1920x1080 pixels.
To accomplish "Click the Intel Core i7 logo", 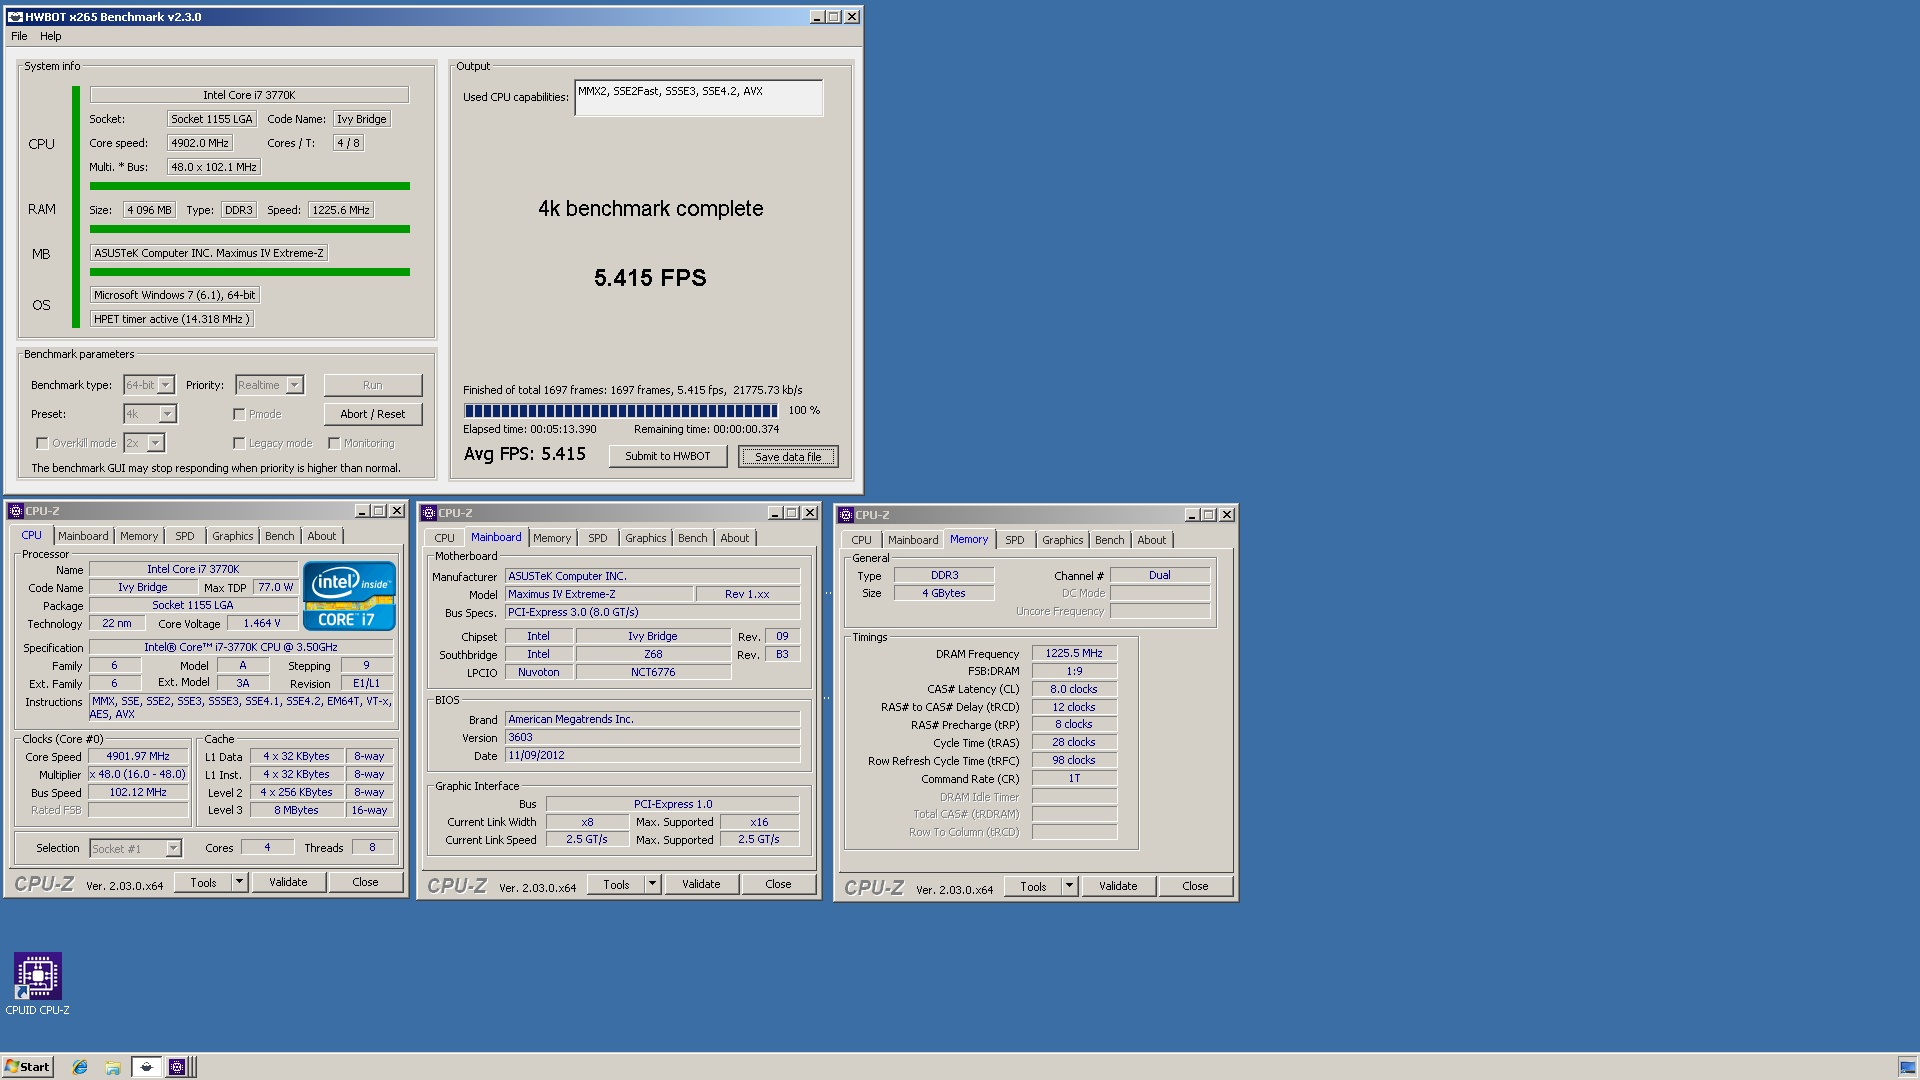I will pyautogui.click(x=349, y=596).
